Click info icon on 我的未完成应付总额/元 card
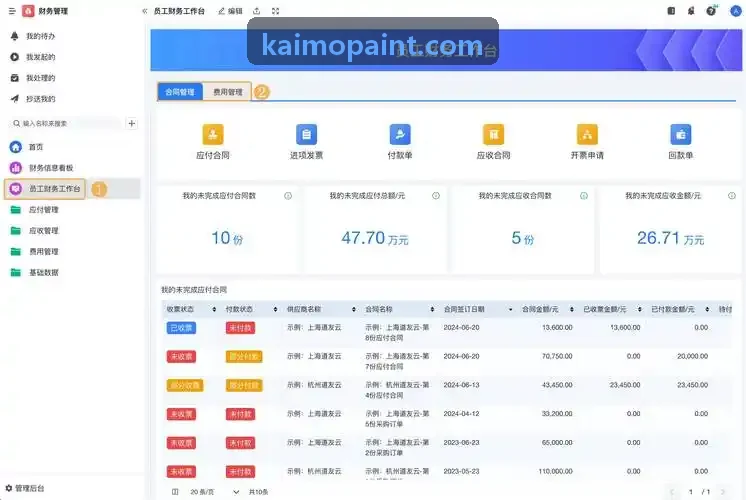Viewport: 746px width, 500px height. coord(436,196)
